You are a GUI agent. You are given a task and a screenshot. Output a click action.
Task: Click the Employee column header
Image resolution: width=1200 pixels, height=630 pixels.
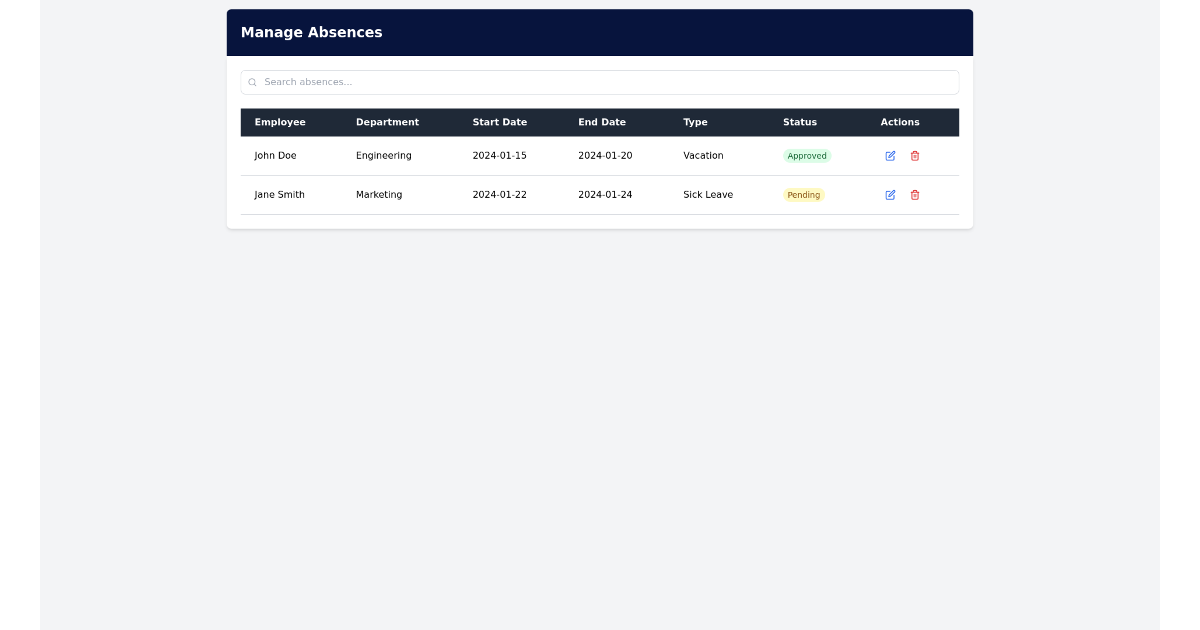click(280, 122)
